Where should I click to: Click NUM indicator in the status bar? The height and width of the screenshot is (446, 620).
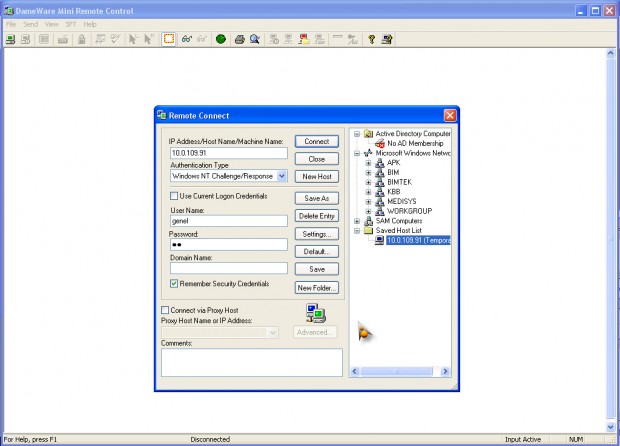(x=576, y=439)
